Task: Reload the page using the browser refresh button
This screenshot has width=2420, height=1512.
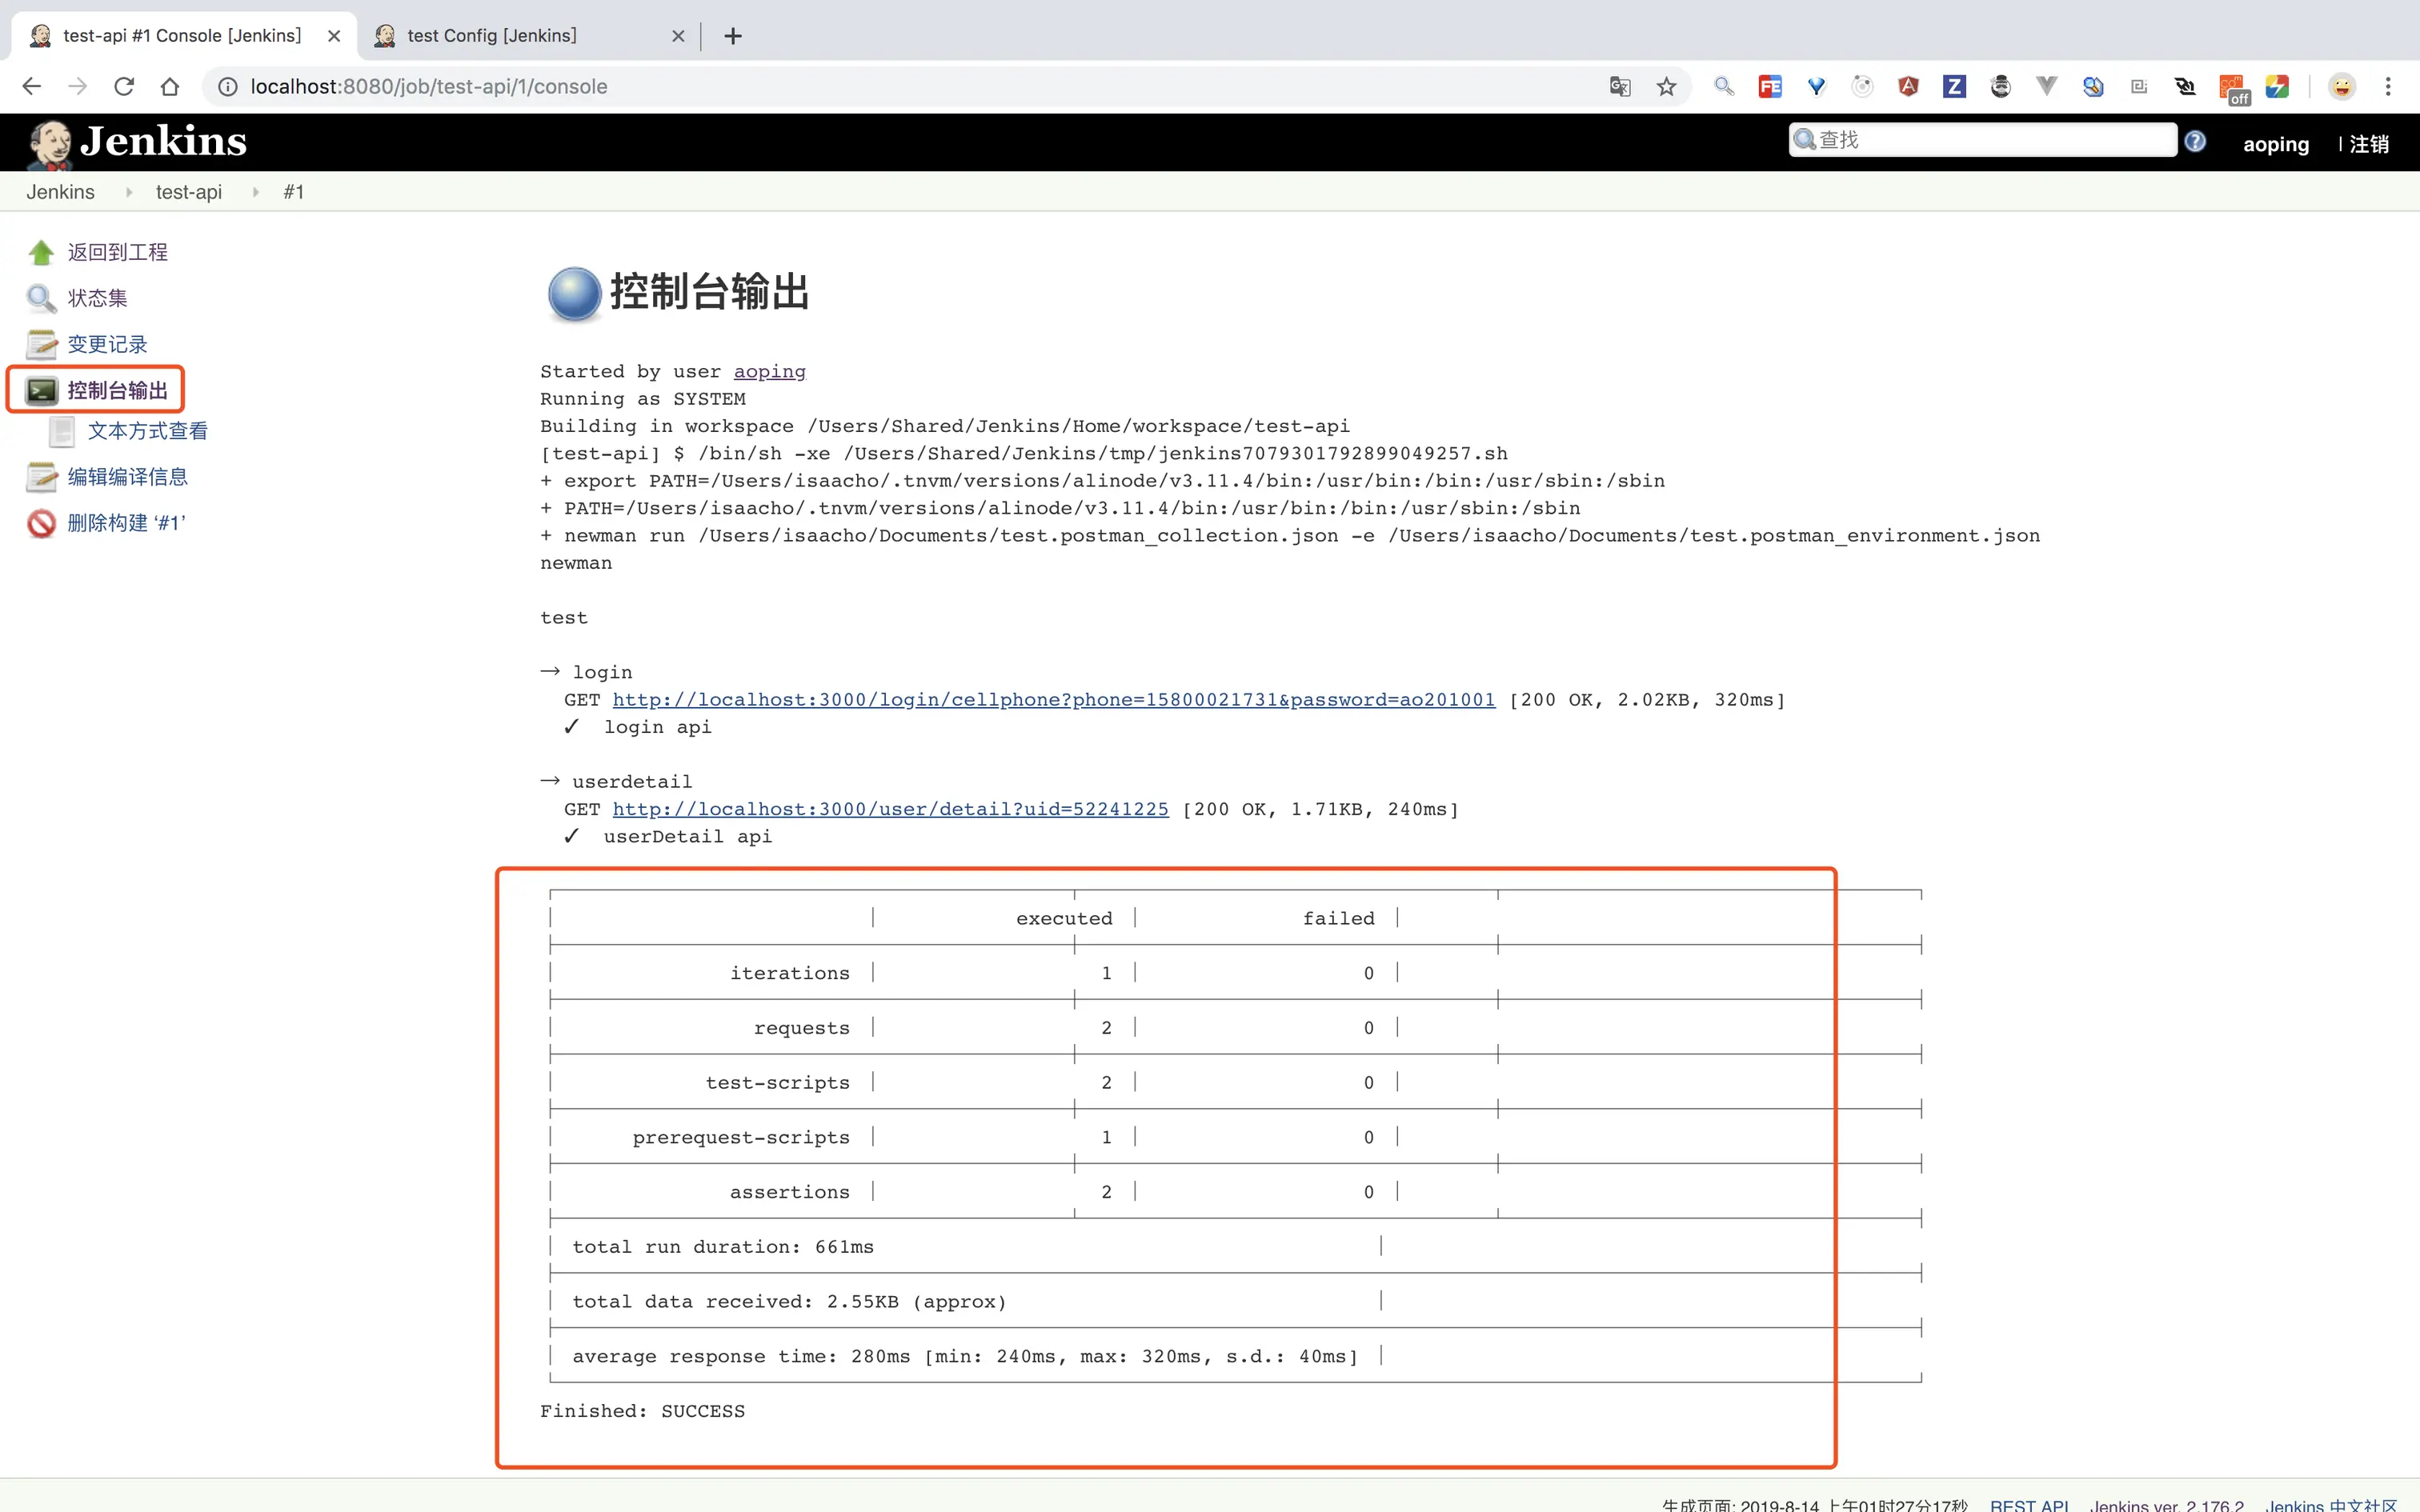Action: (124, 87)
